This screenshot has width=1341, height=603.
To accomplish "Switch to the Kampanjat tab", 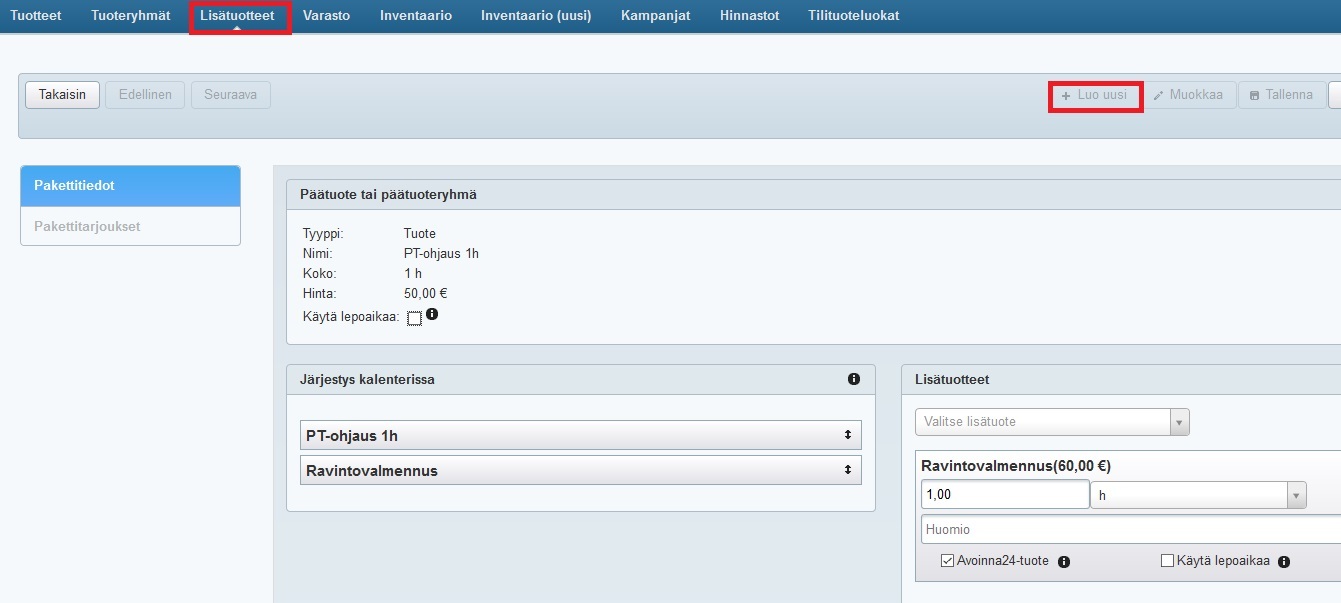I will coord(655,15).
